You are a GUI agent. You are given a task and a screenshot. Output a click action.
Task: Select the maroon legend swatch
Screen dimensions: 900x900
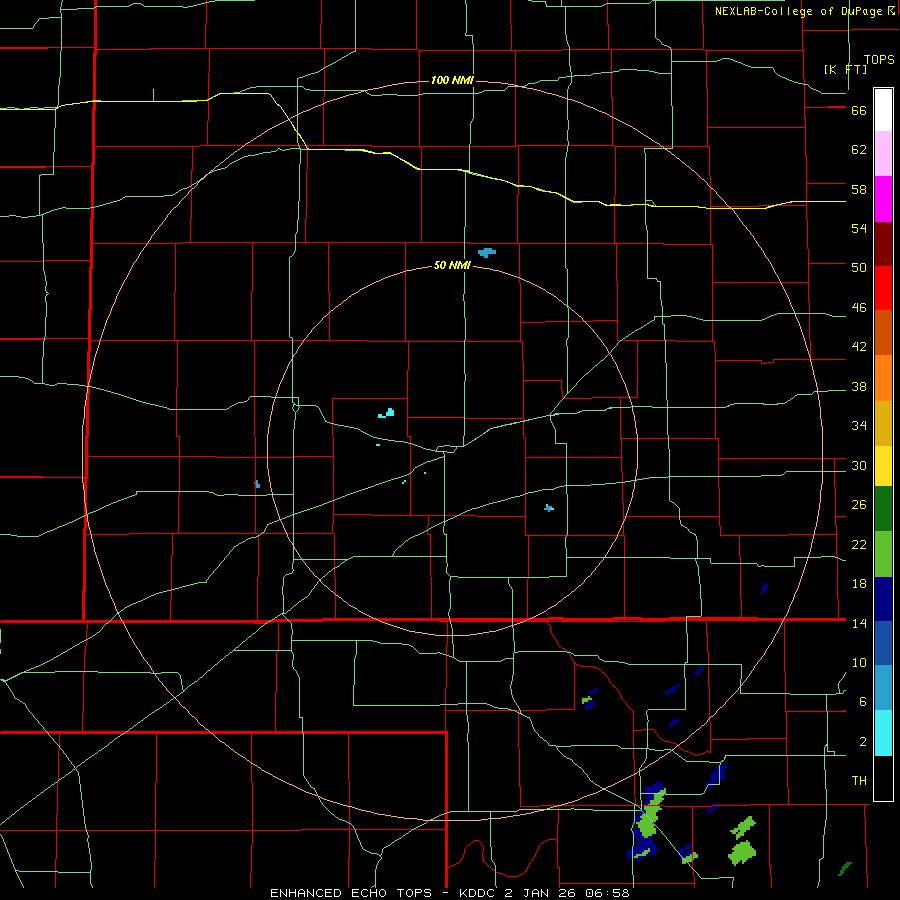click(883, 243)
